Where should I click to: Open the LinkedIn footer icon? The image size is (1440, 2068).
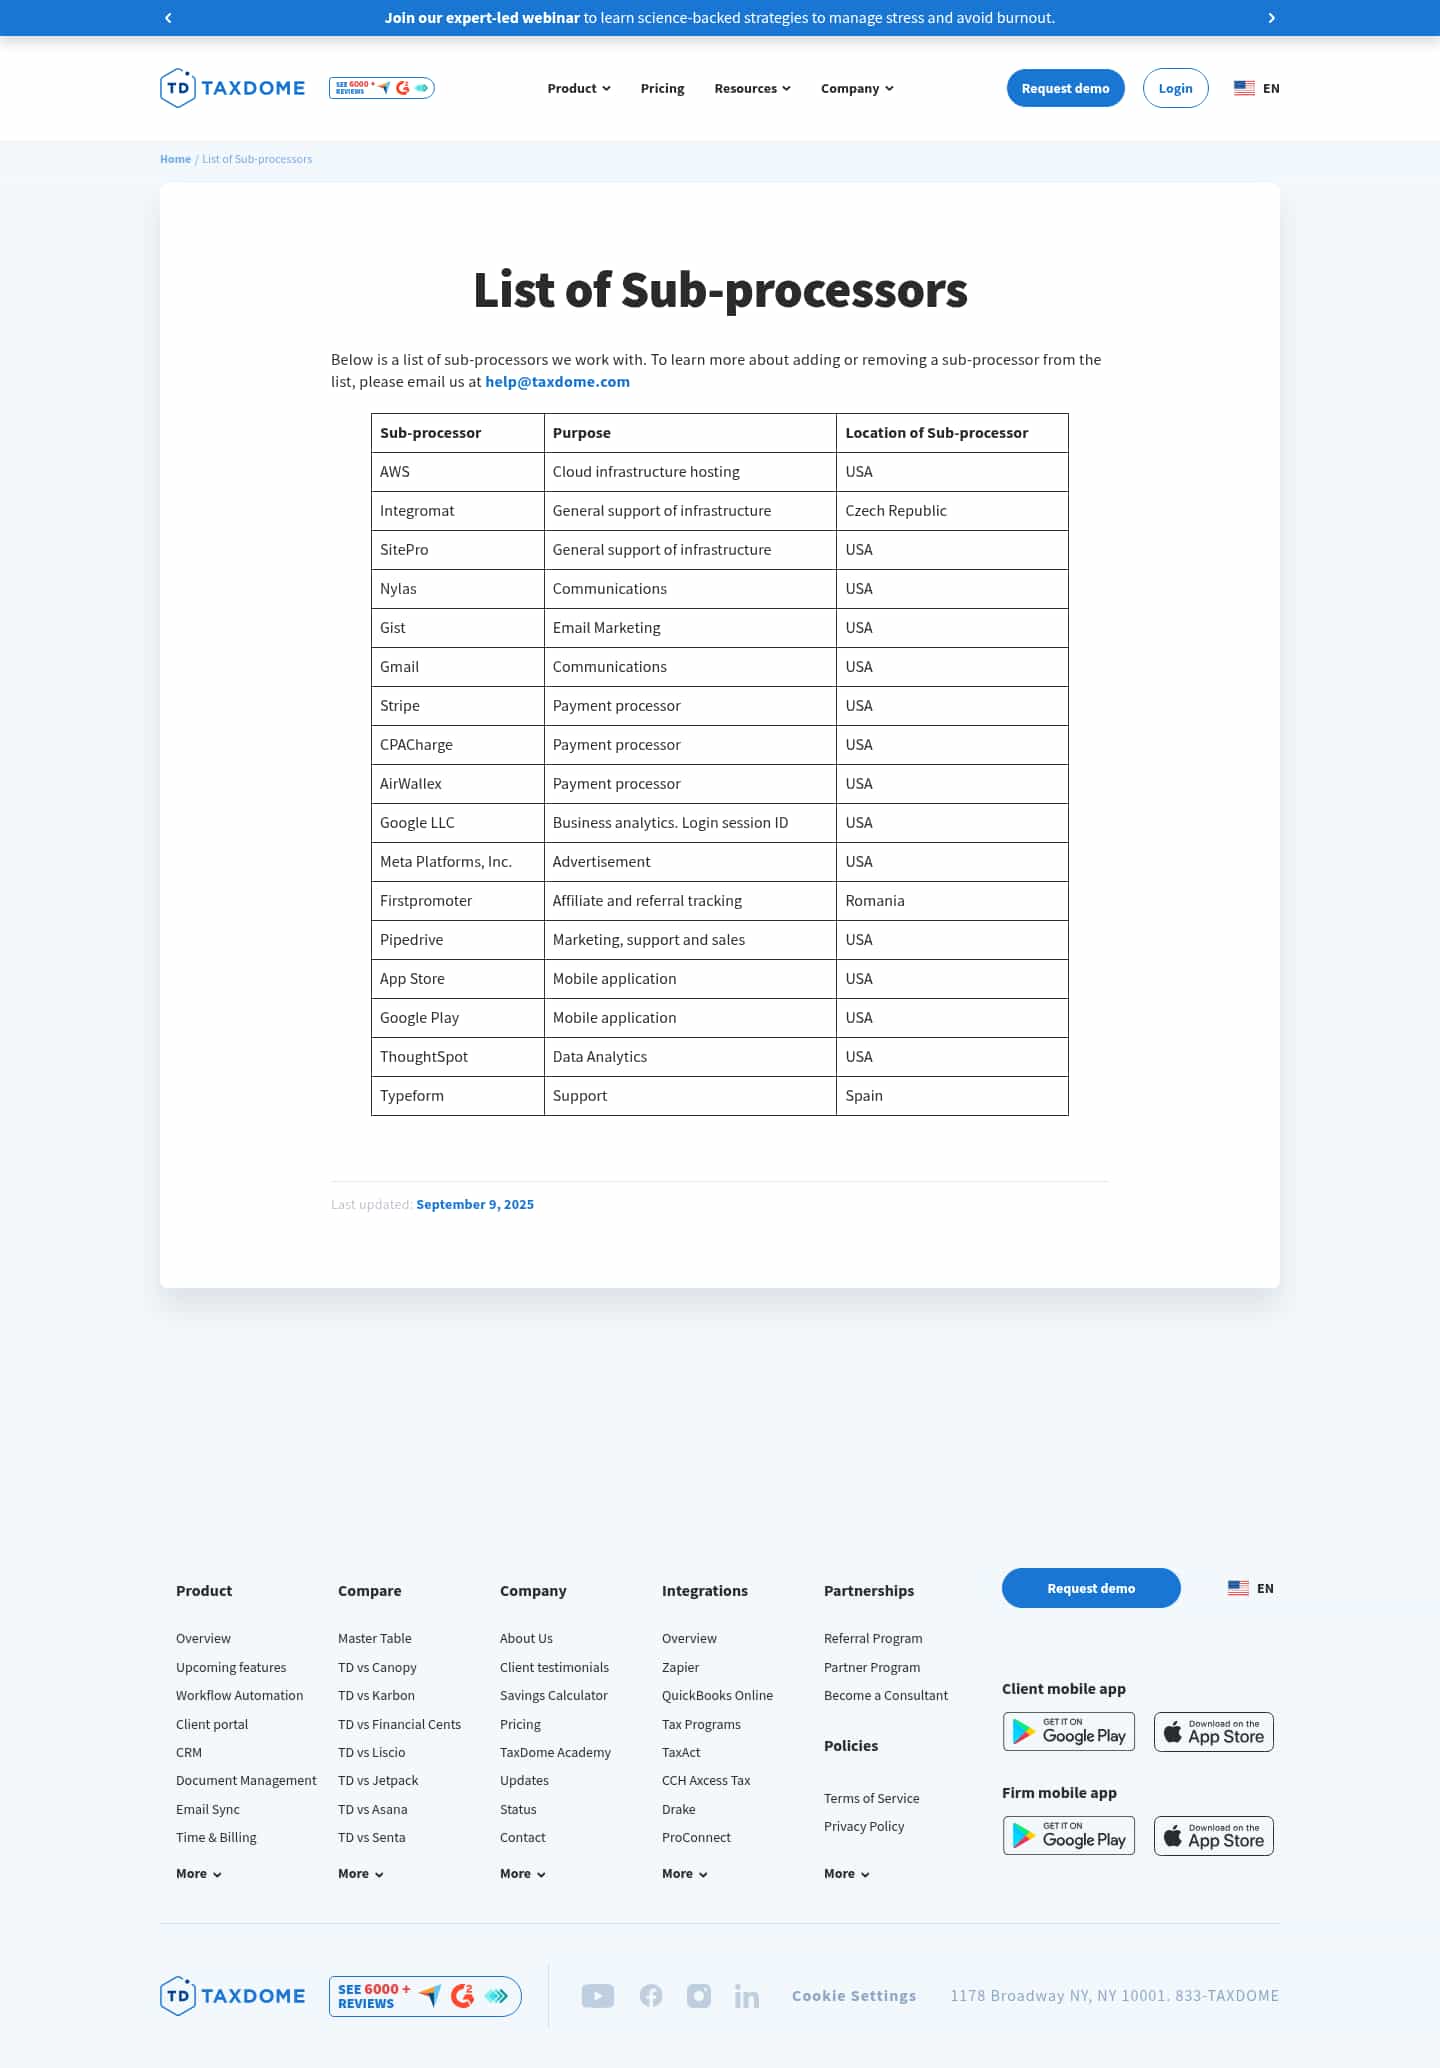click(x=747, y=1997)
